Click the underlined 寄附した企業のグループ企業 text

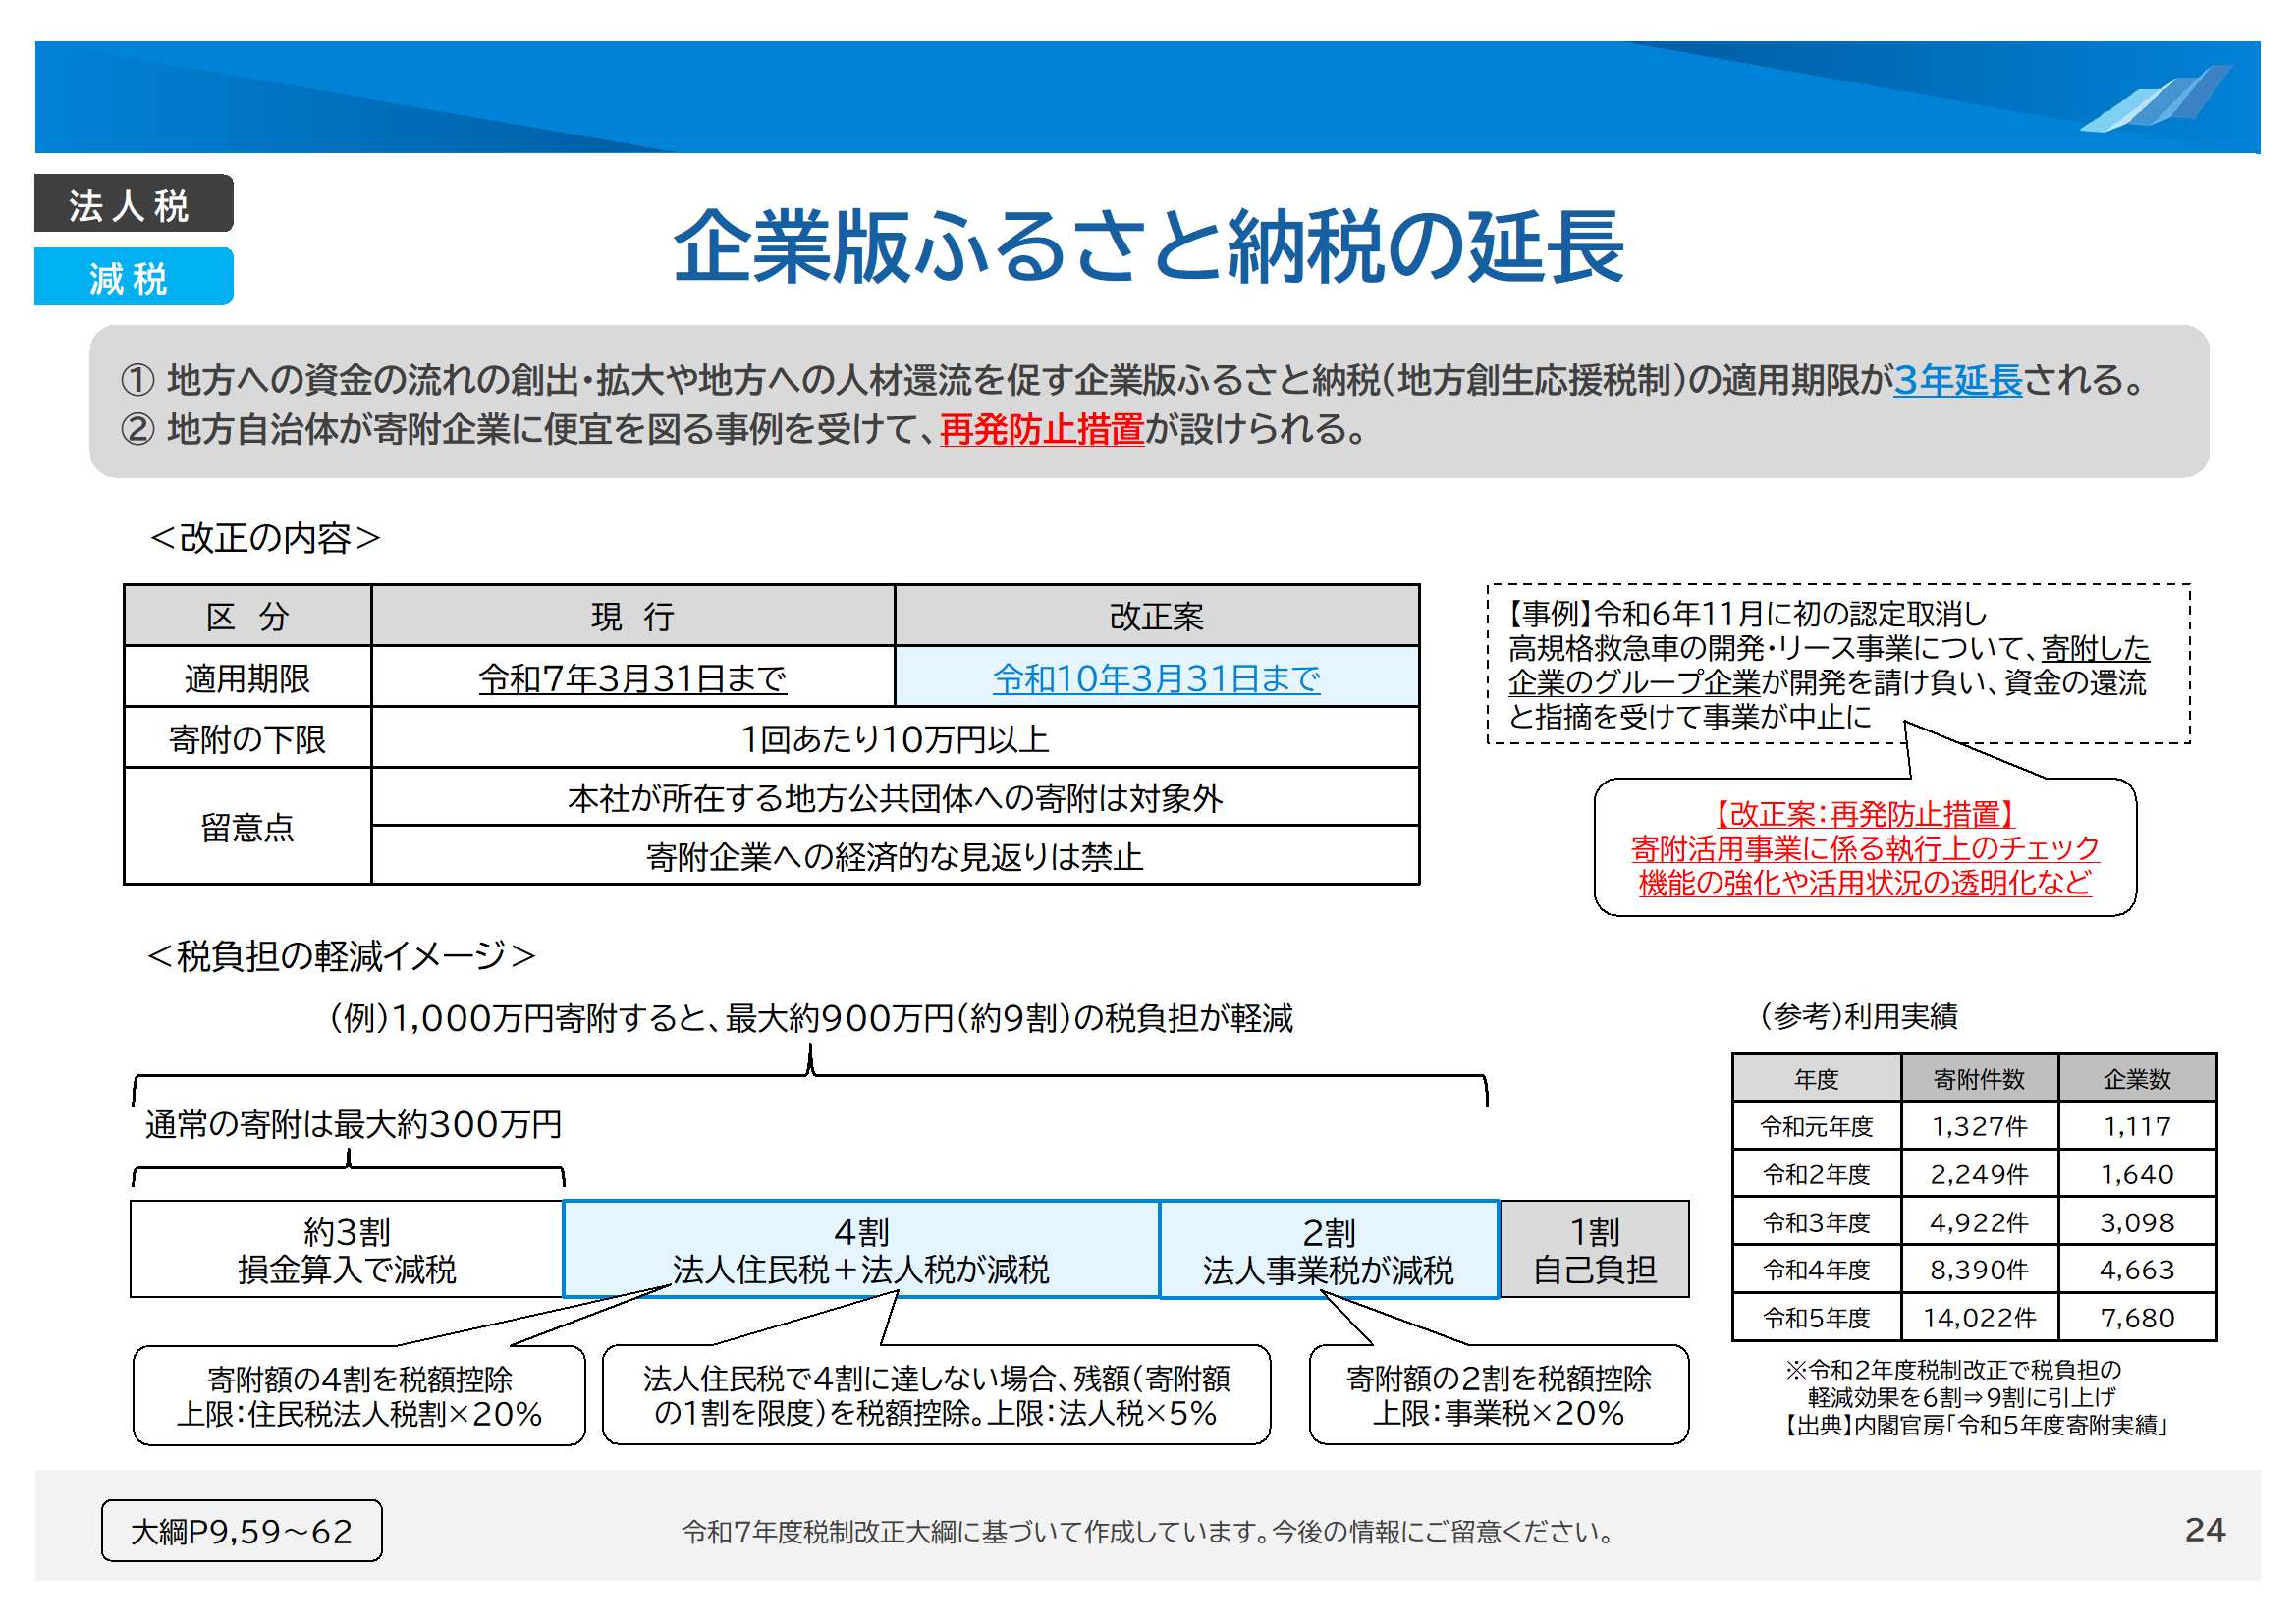click(x=1829, y=665)
